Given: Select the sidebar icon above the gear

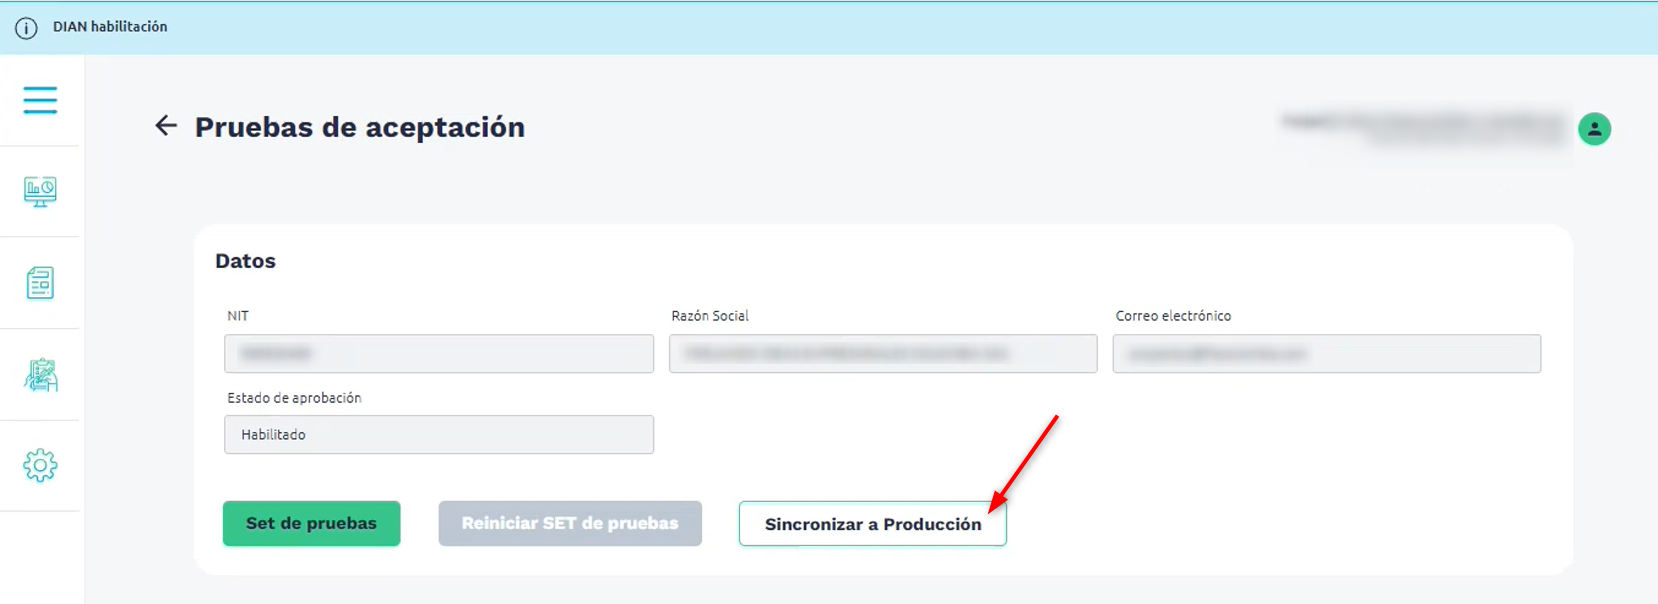Looking at the screenshot, I should (40, 375).
